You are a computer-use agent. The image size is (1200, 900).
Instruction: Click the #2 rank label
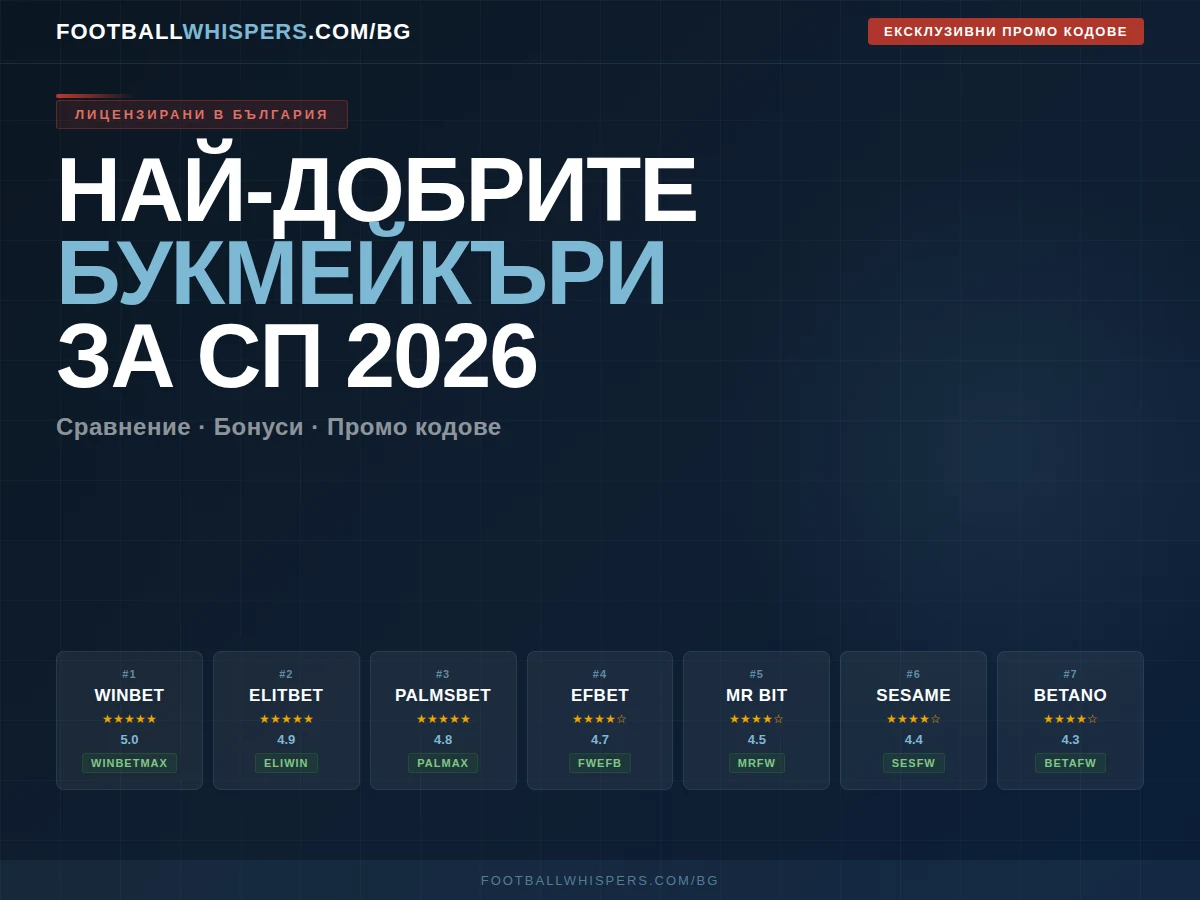tap(286, 674)
